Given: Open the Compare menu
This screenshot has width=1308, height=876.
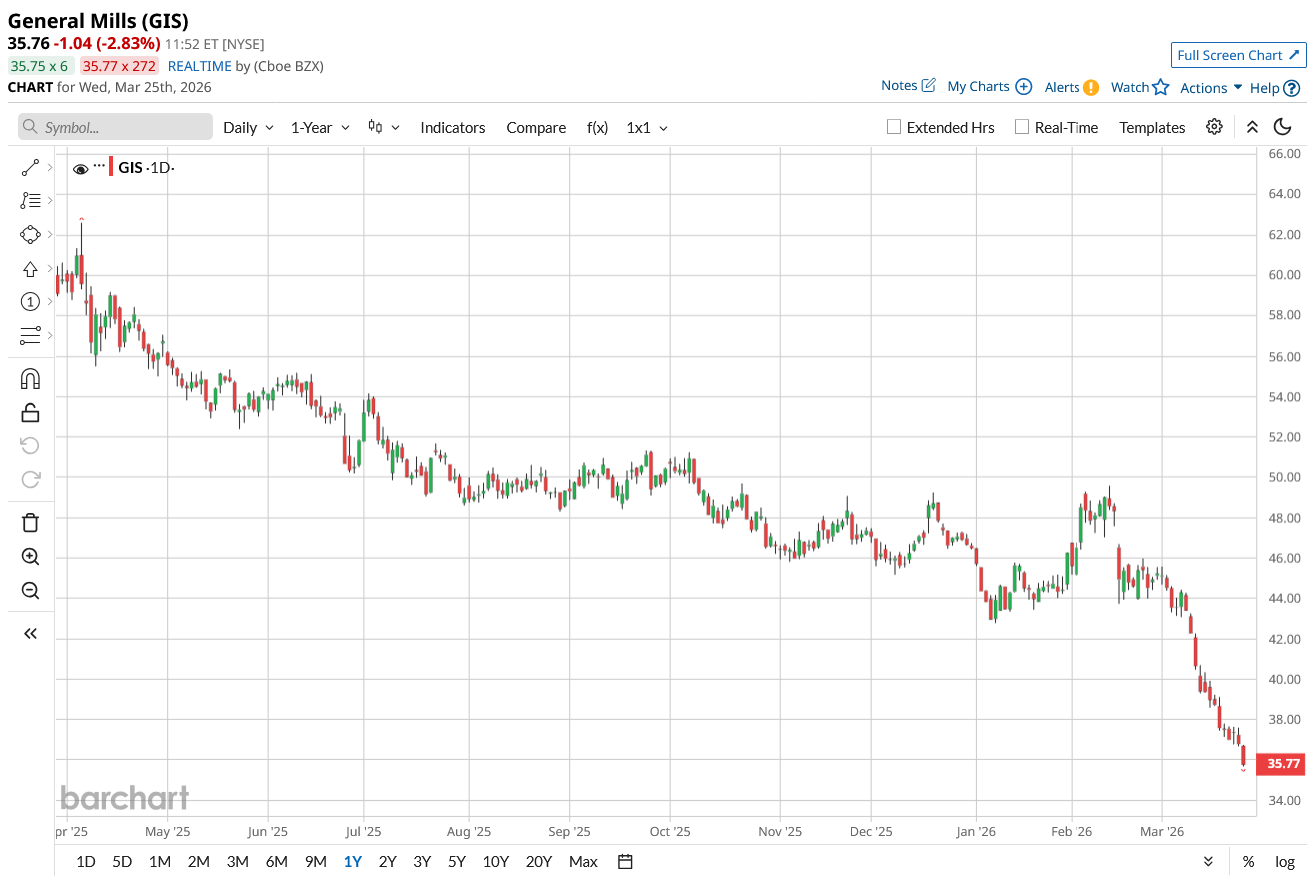Looking at the screenshot, I should pos(536,127).
